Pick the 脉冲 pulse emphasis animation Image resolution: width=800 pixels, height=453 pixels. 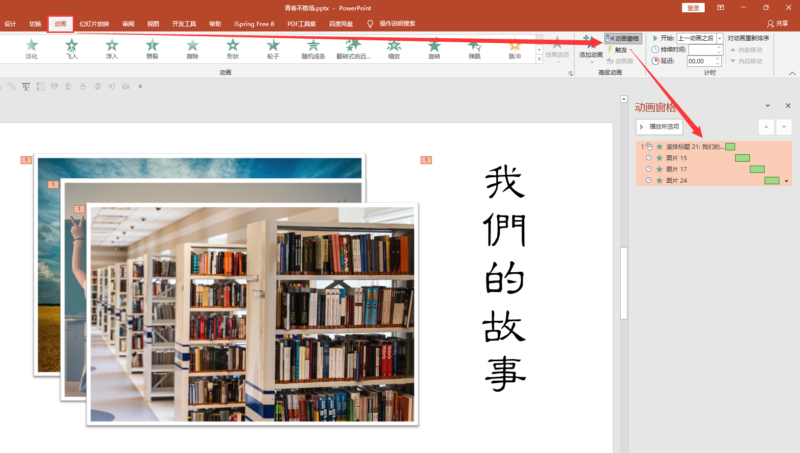click(x=515, y=47)
